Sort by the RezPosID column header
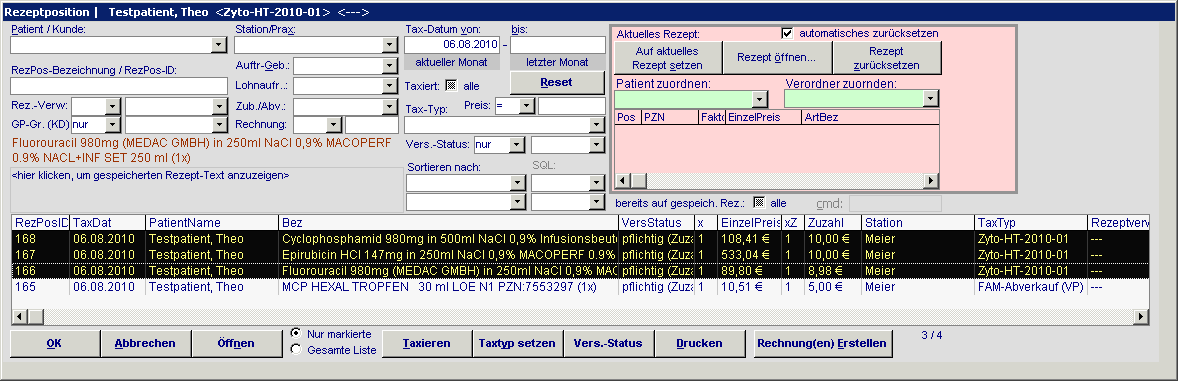The image size is (1178, 381). click(x=41, y=222)
